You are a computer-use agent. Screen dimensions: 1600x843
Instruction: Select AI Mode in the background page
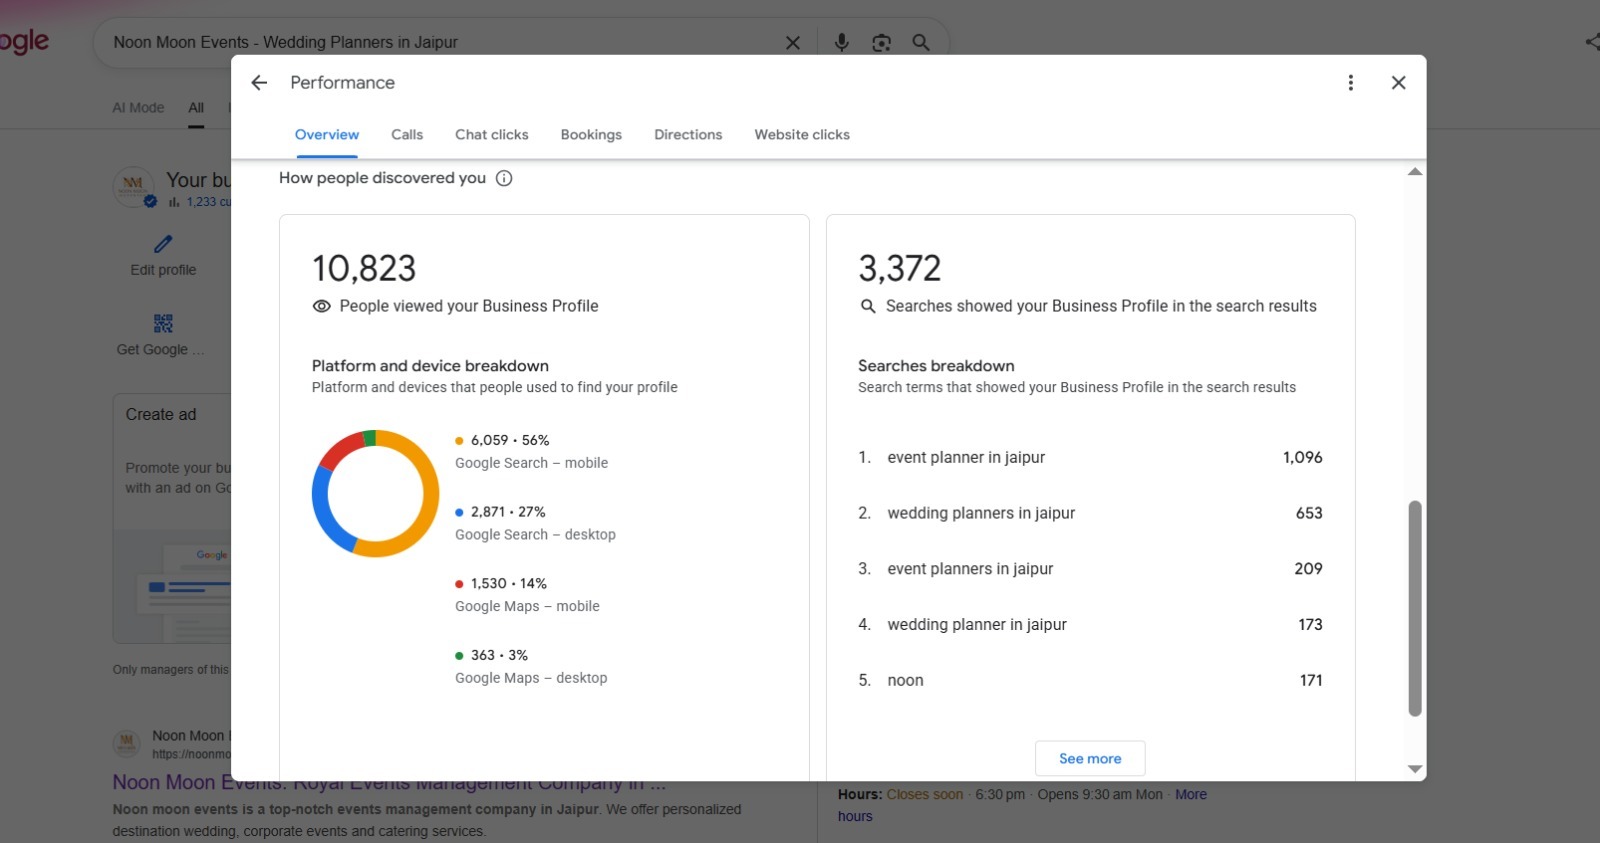[x=138, y=108]
